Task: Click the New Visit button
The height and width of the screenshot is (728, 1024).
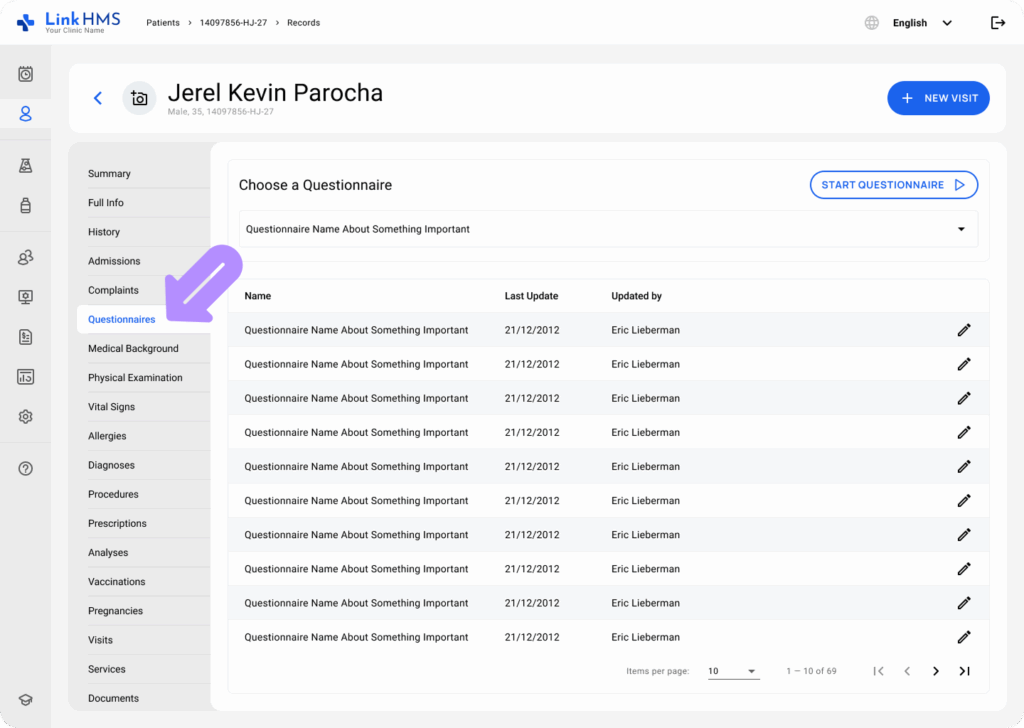Action: [938, 98]
